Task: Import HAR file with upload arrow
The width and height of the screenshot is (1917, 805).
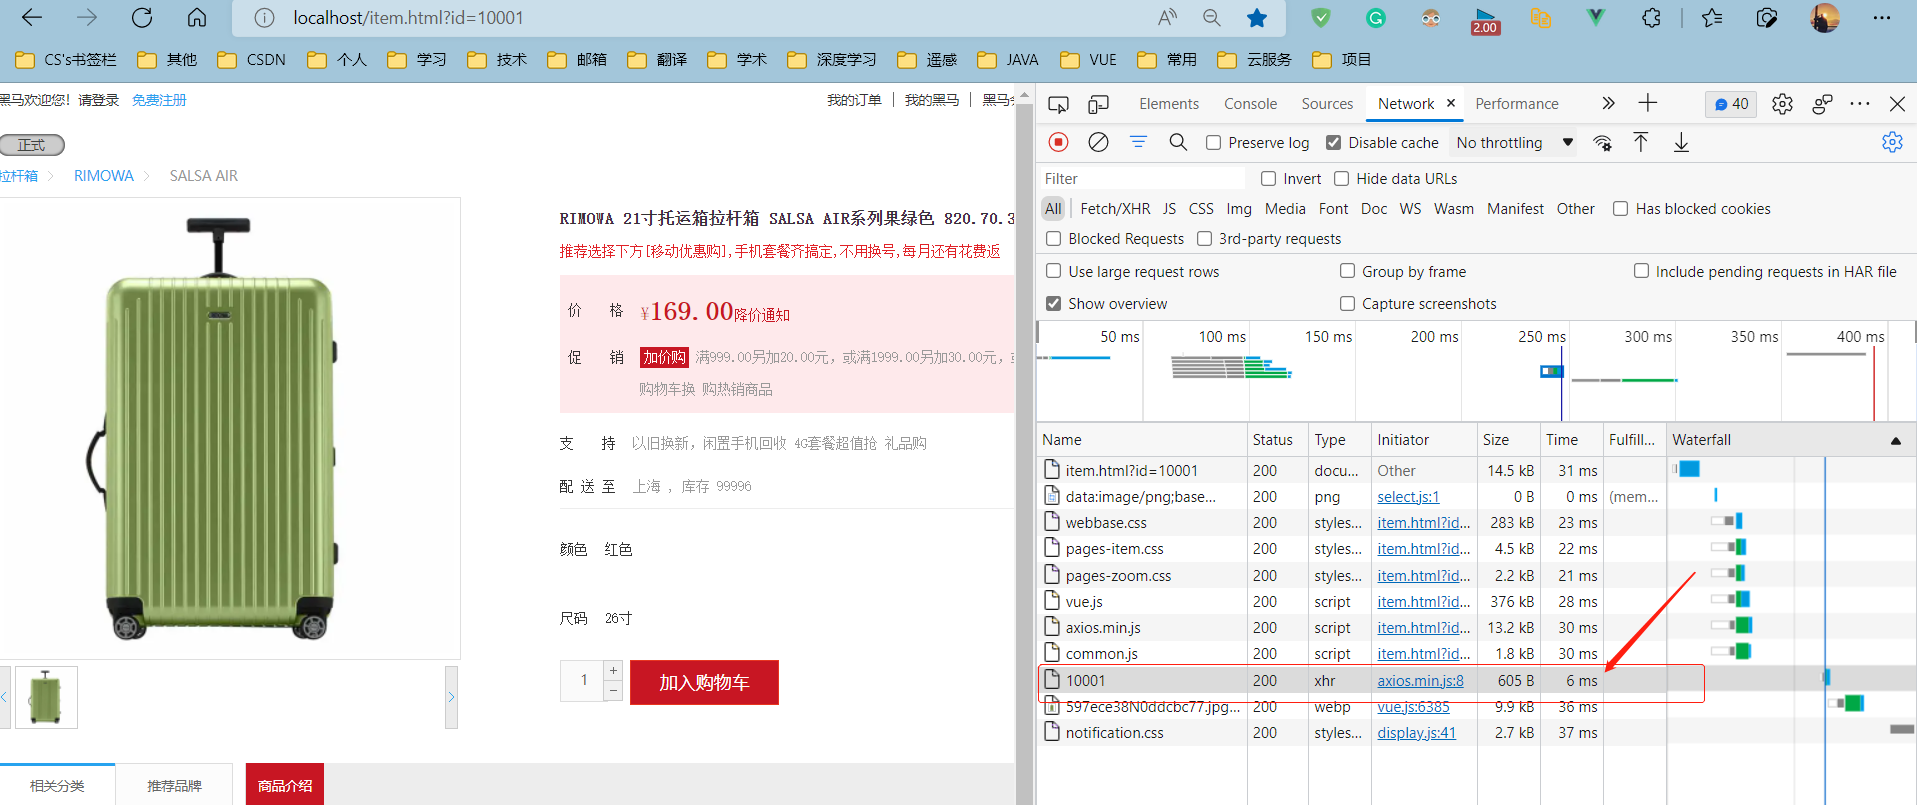Action: point(1641,142)
